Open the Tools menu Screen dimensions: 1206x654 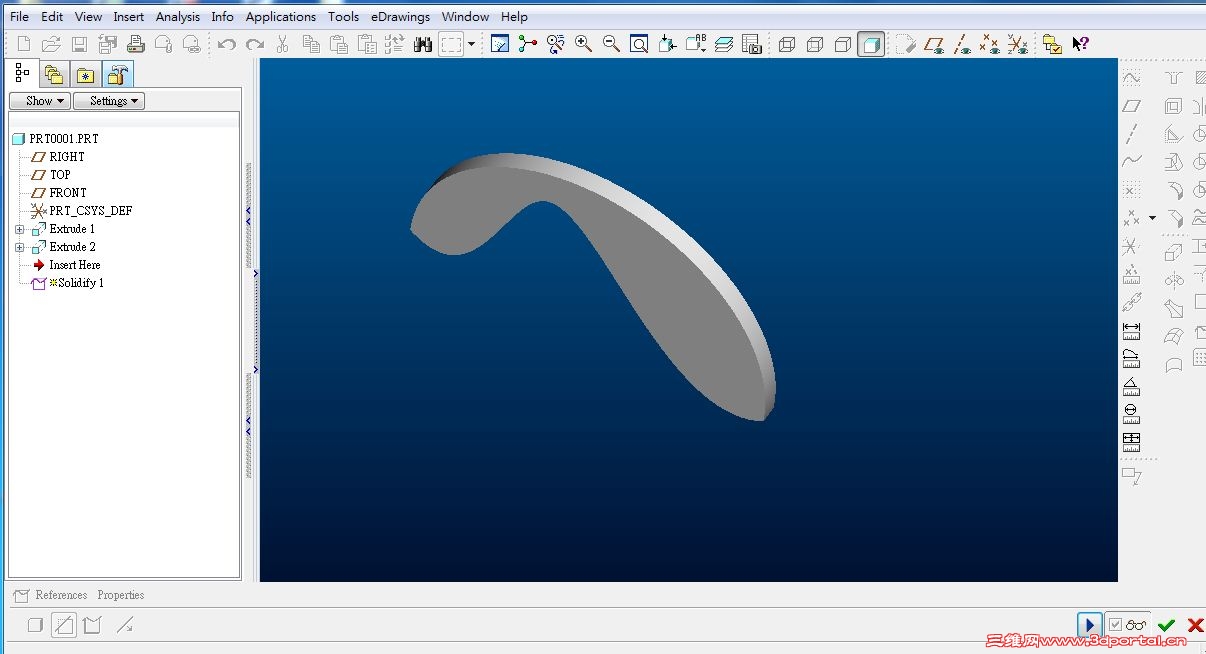click(343, 16)
